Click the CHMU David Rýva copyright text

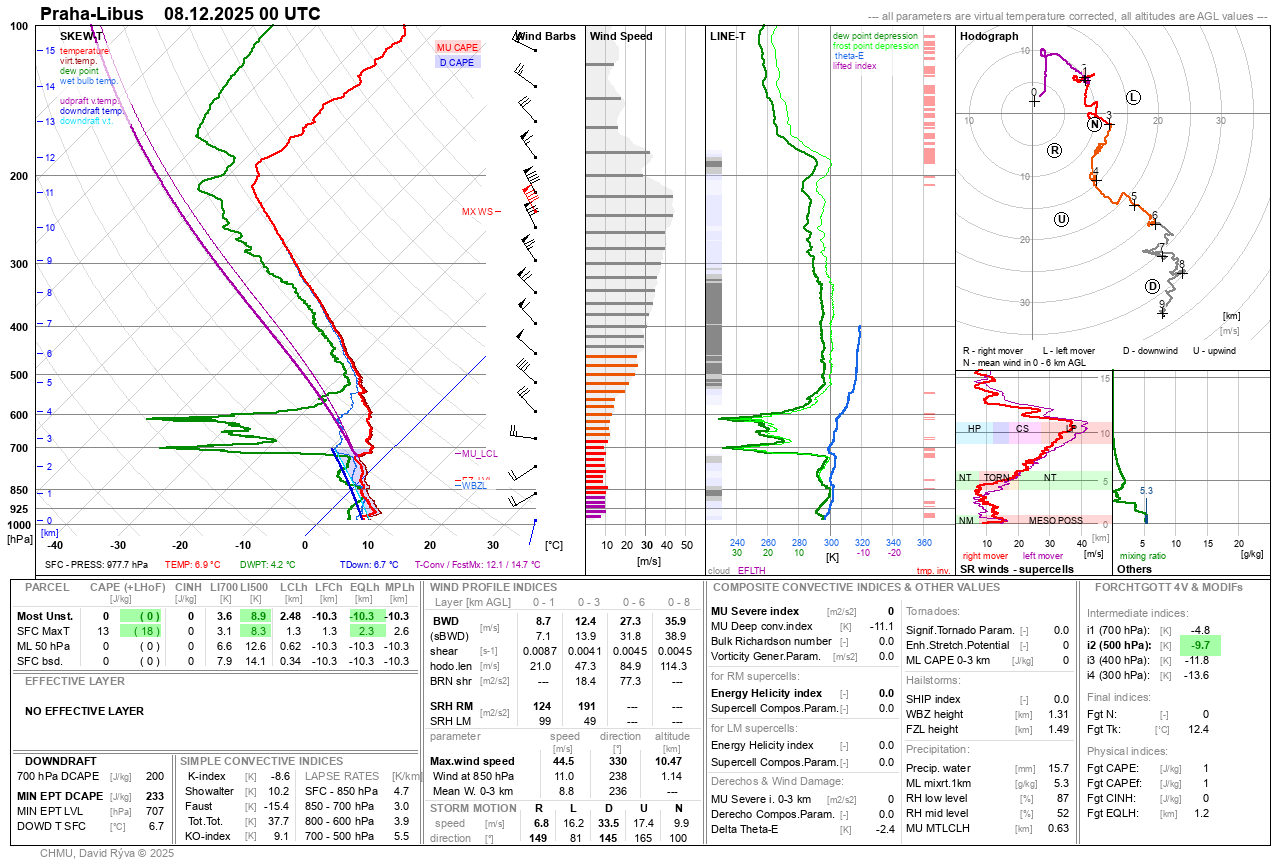click(x=107, y=853)
